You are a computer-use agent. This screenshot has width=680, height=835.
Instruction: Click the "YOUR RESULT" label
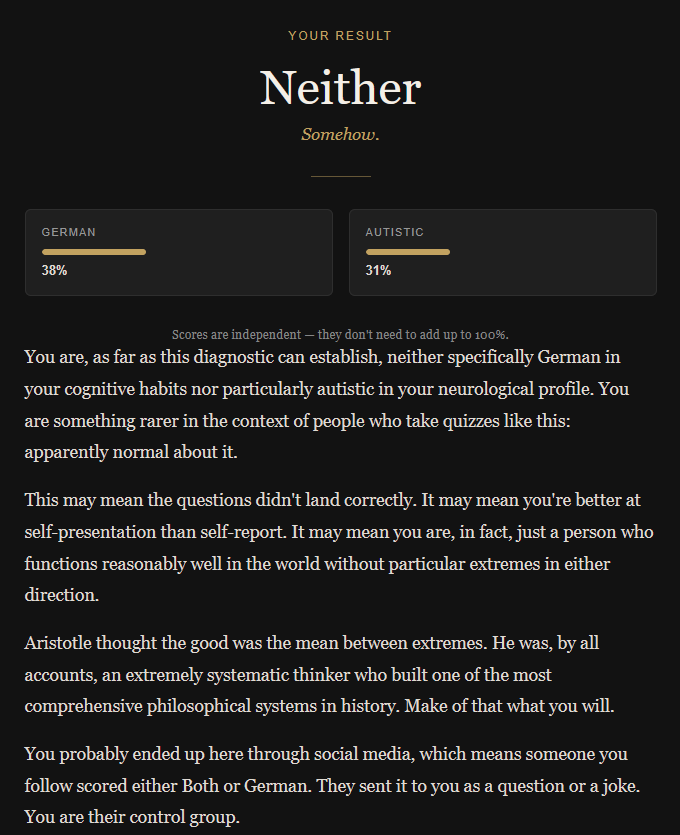click(x=340, y=36)
